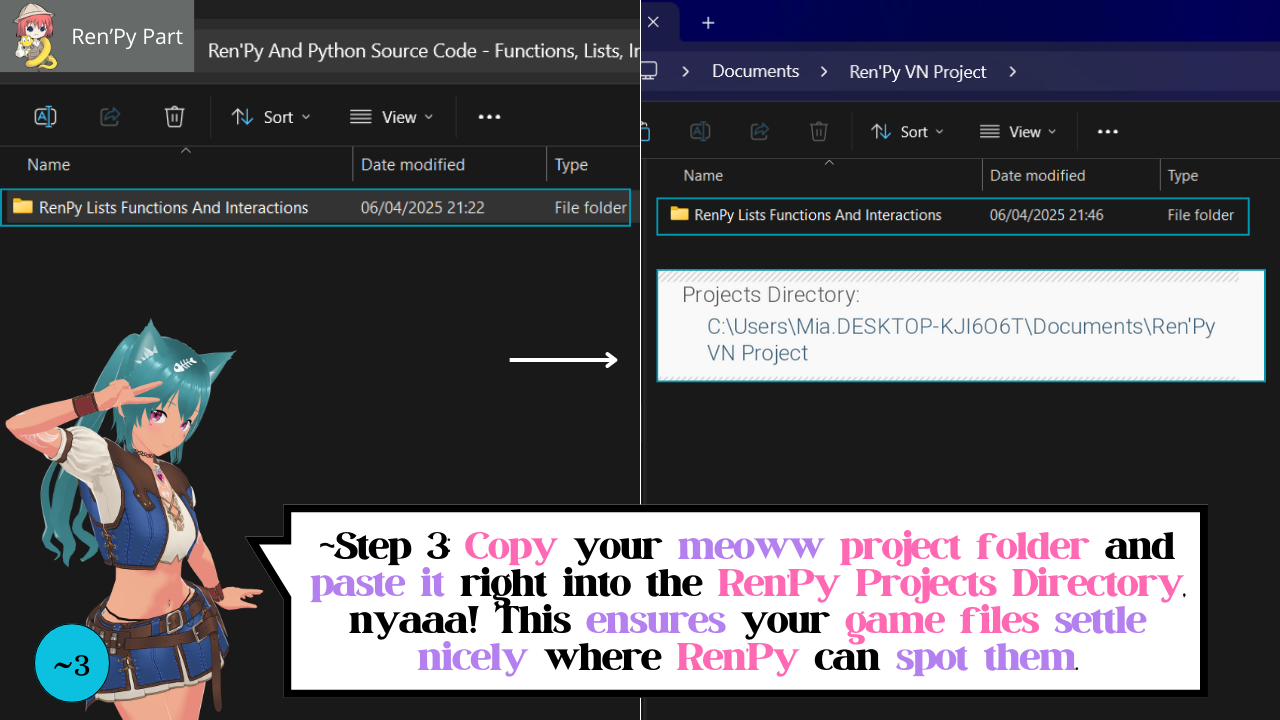Click the Type column header in the Ren'Py VN Project window

pos(1183,176)
